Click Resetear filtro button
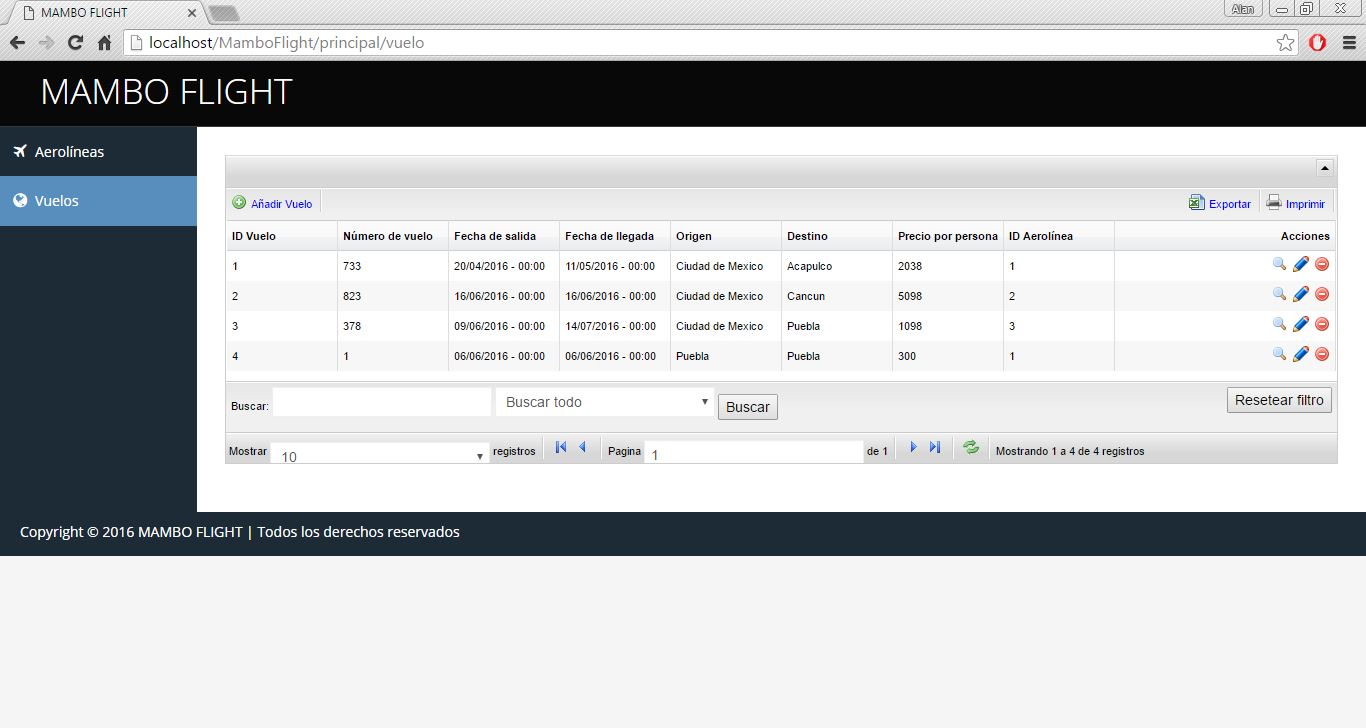 pos(1279,400)
